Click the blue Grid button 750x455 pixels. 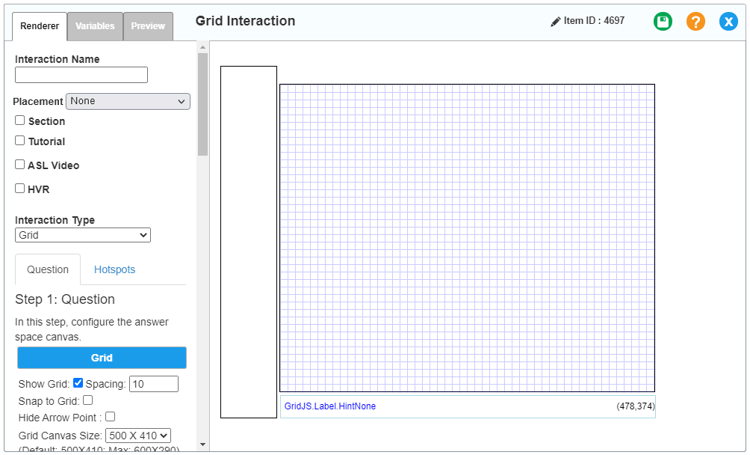(x=102, y=358)
